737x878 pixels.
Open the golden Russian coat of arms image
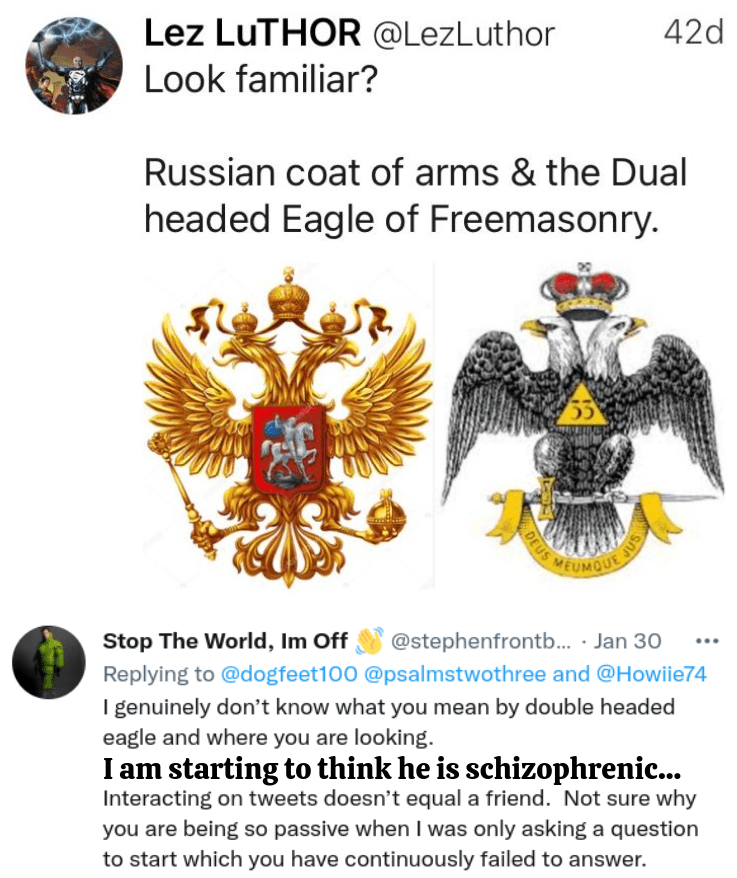288,427
